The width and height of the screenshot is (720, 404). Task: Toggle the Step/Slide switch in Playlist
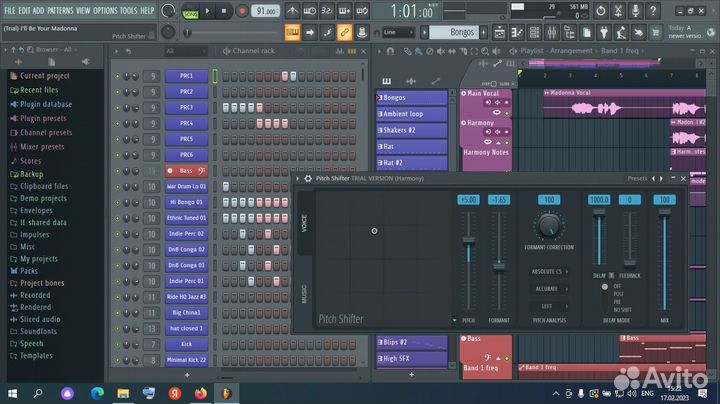pos(494,84)
